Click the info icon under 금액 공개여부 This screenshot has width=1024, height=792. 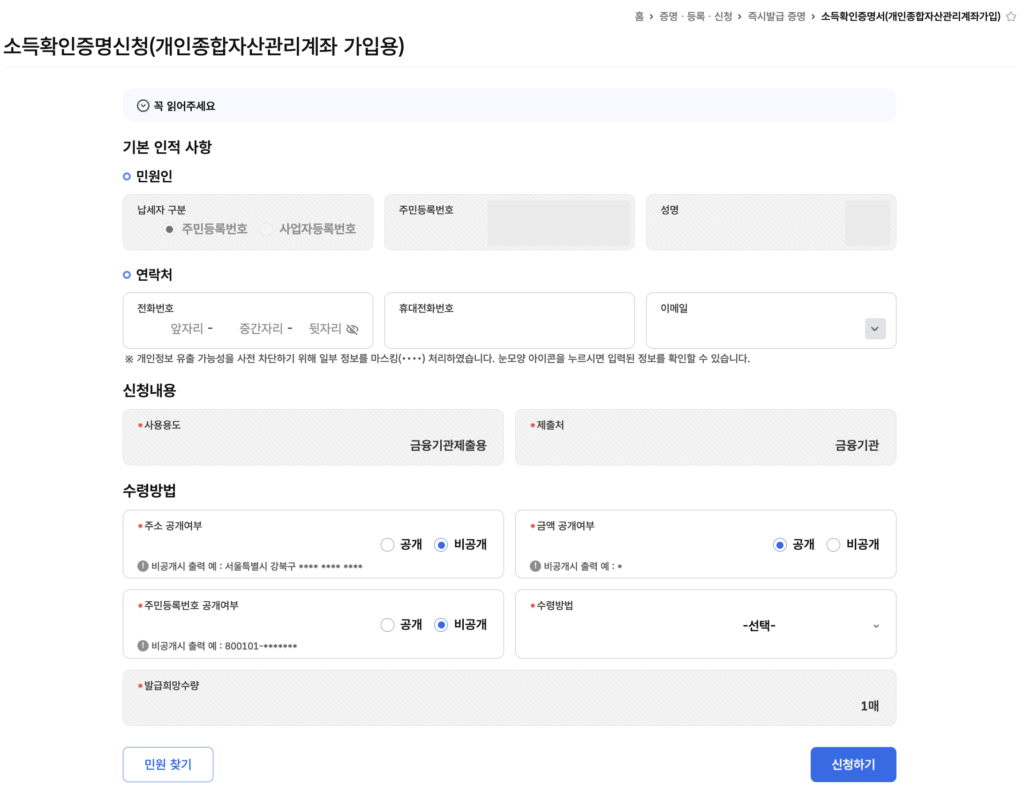click(x=535, y=566)
